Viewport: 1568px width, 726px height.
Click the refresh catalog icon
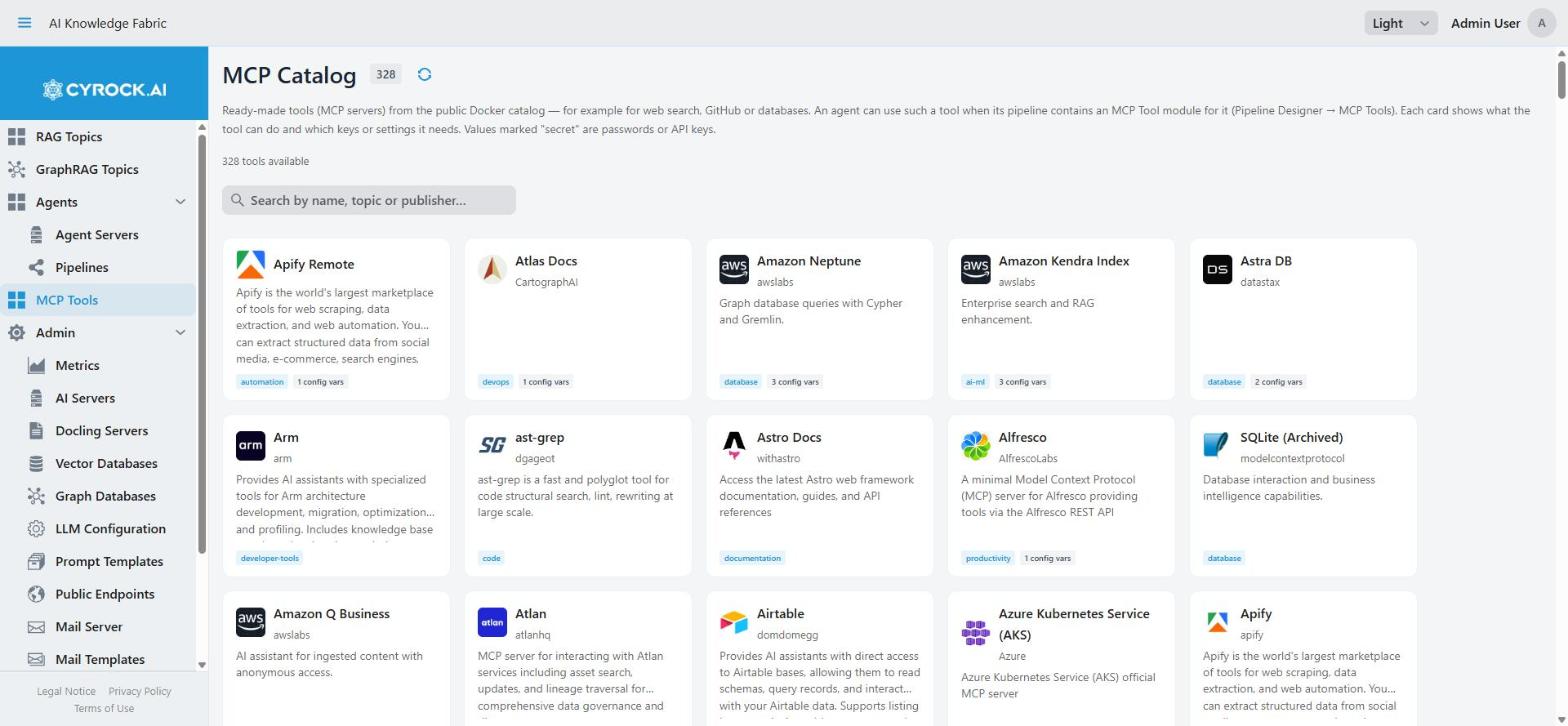click(424, 74)
